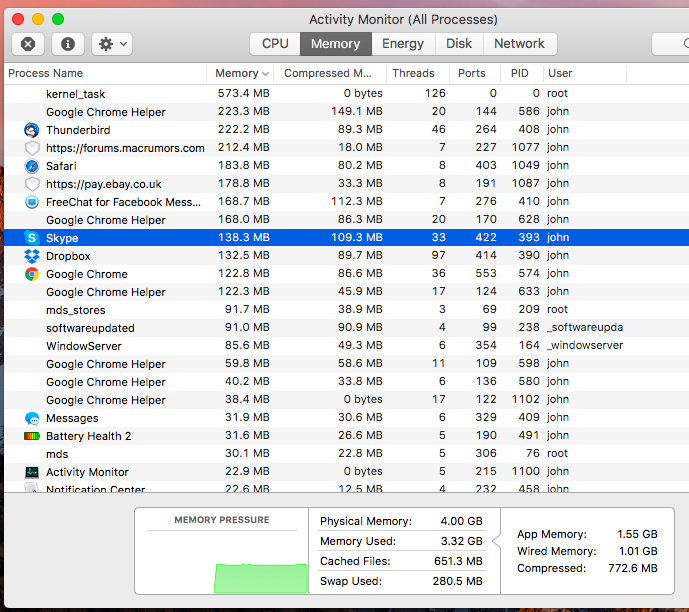Viewport: 689px width, 612px height.
Task: Select the Battery Health 2 process name
Action: tap(88, 436)
